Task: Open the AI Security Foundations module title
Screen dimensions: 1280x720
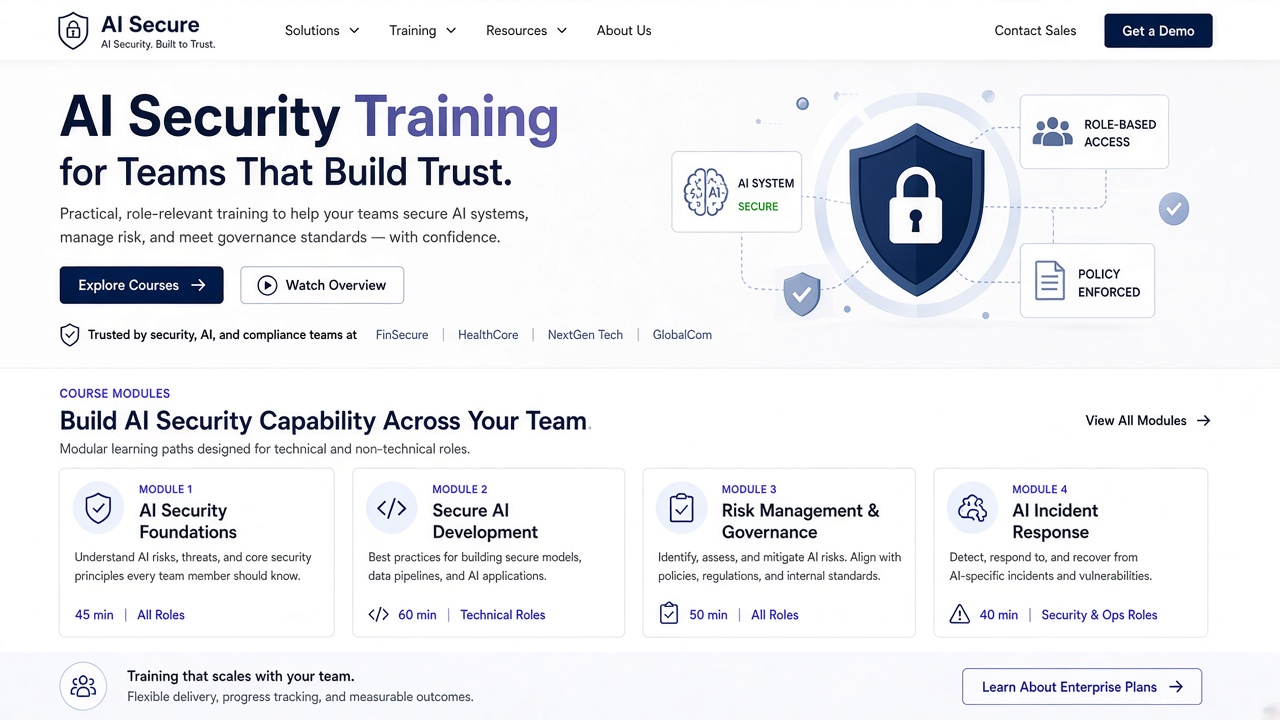Action: tap(188, 521)
